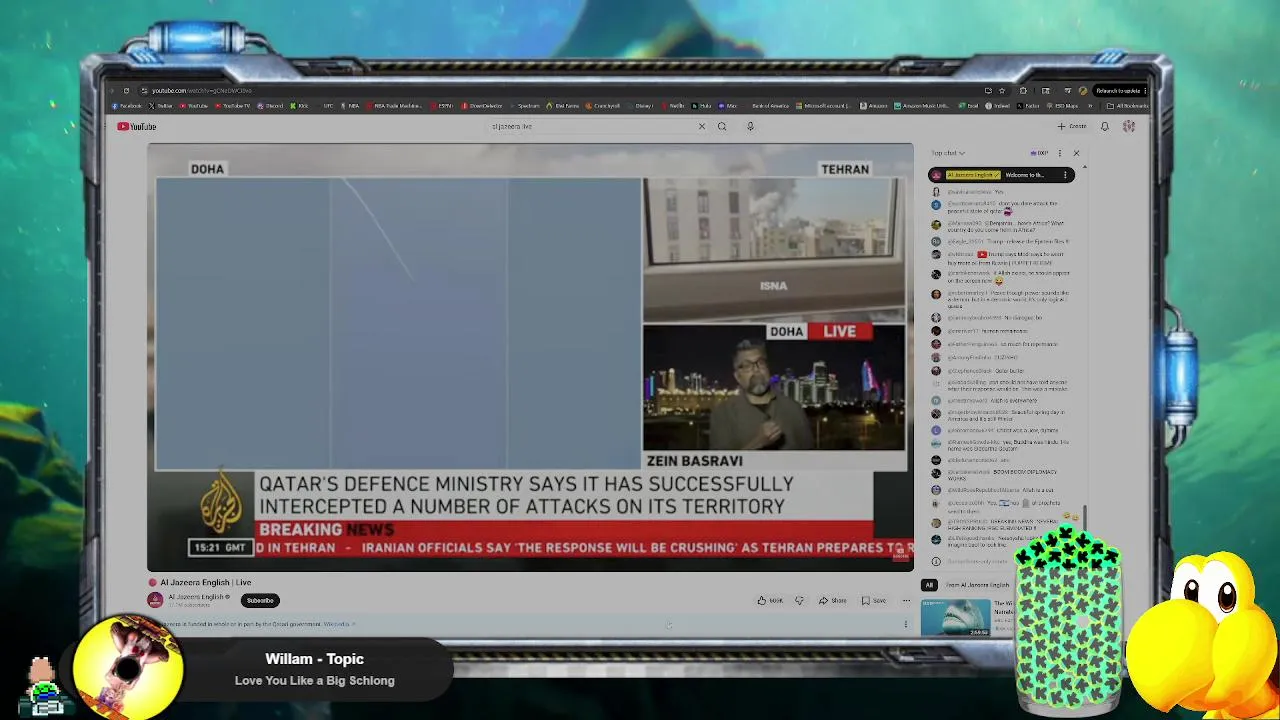
Task: Subscribe to Al Jazeera English channel
Action: coord(260,600)
